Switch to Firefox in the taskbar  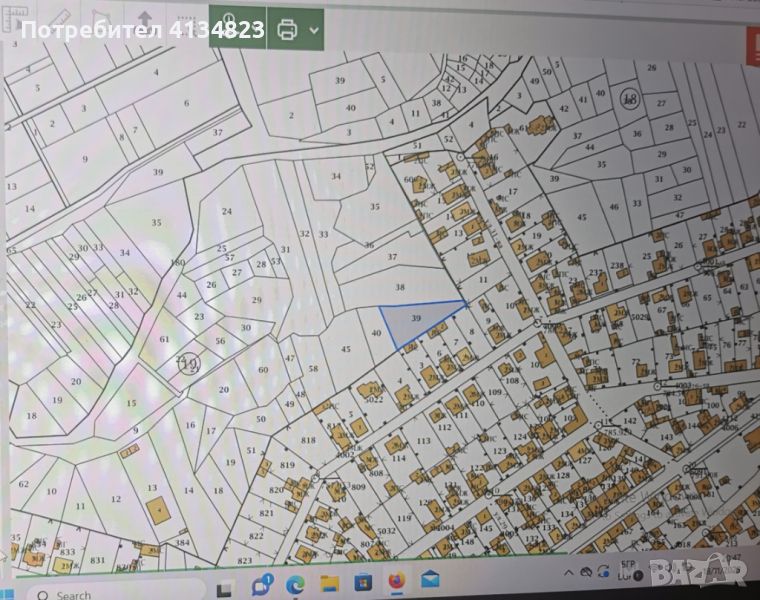(396, 580)
